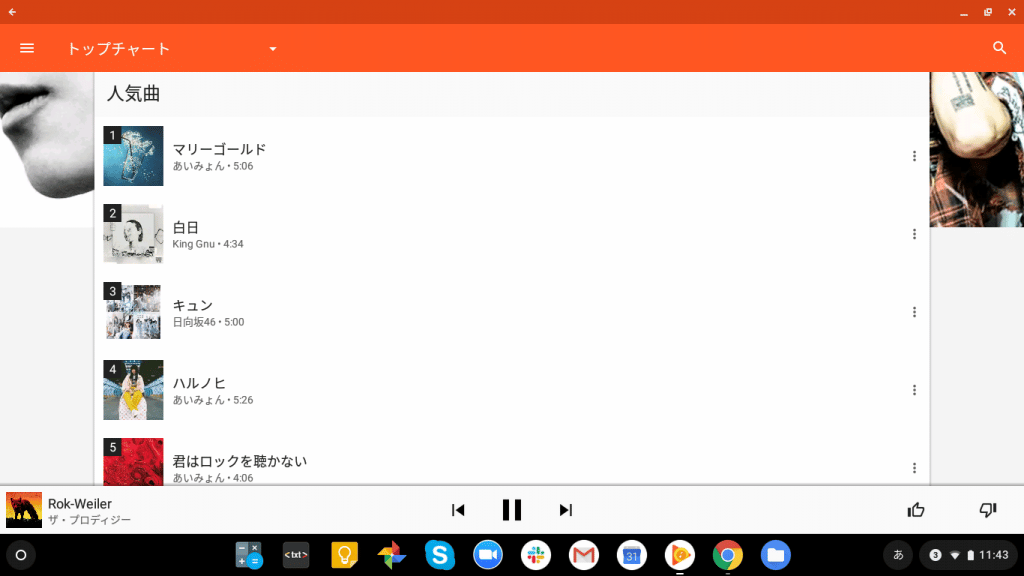Screen dimensions: 1024x576
Task: Launch Zoom from the shelf
Action: 487,555
